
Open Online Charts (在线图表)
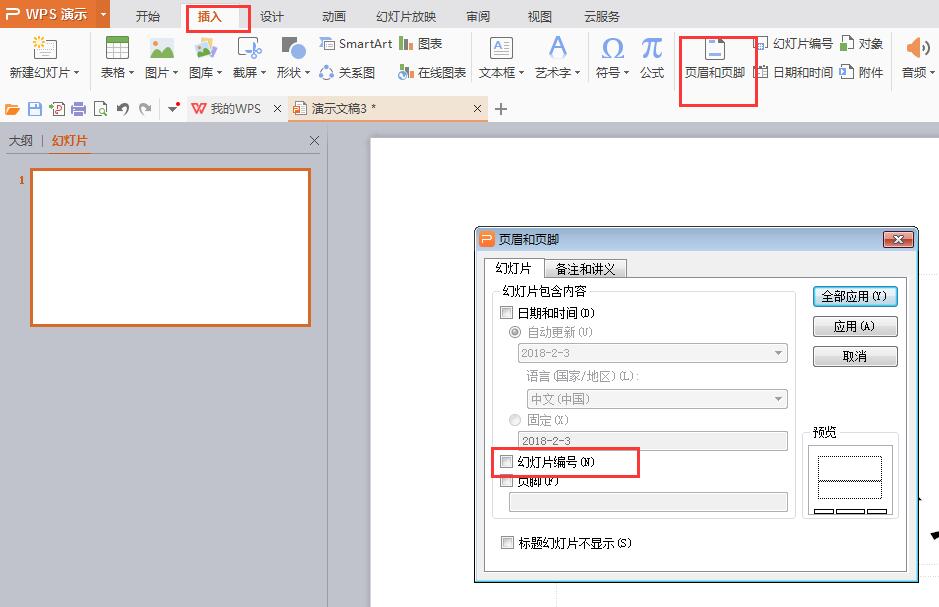(x=432, y=72)
